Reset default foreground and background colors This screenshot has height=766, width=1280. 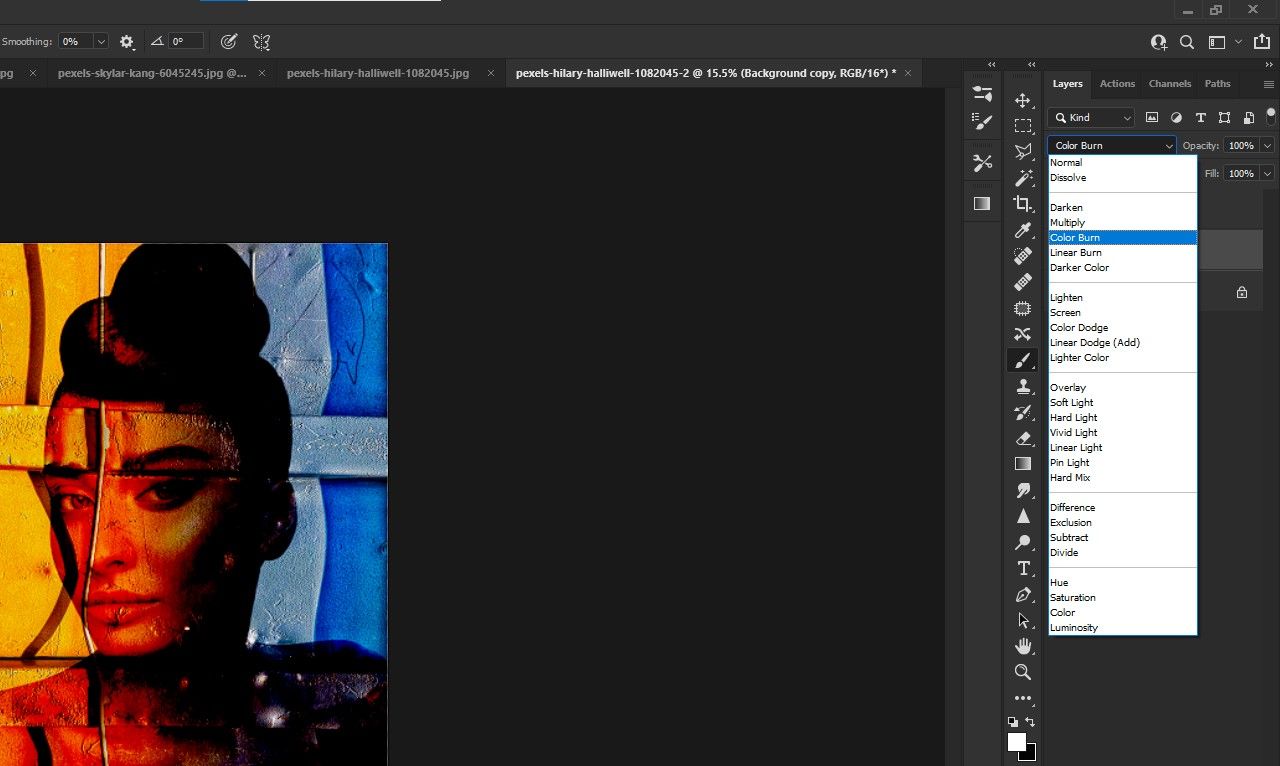[x=1013, y=721]
